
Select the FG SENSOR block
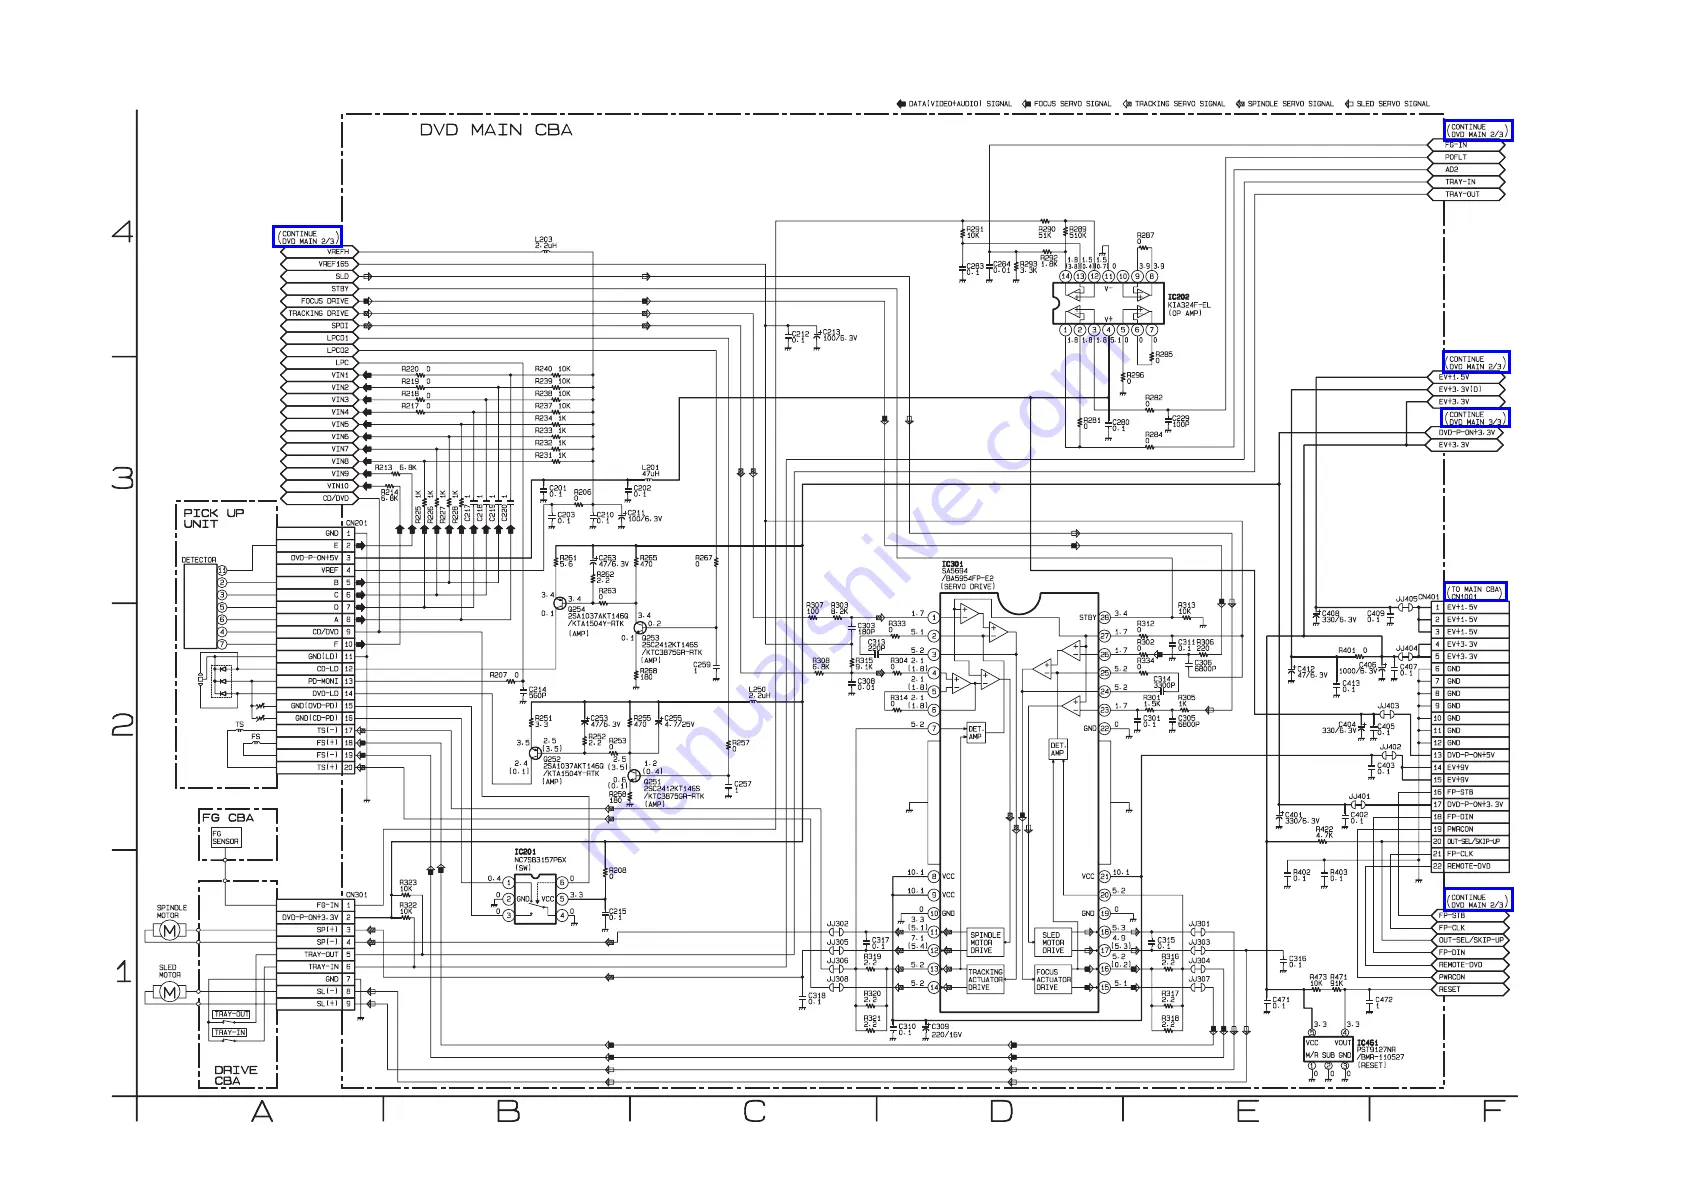226,838
